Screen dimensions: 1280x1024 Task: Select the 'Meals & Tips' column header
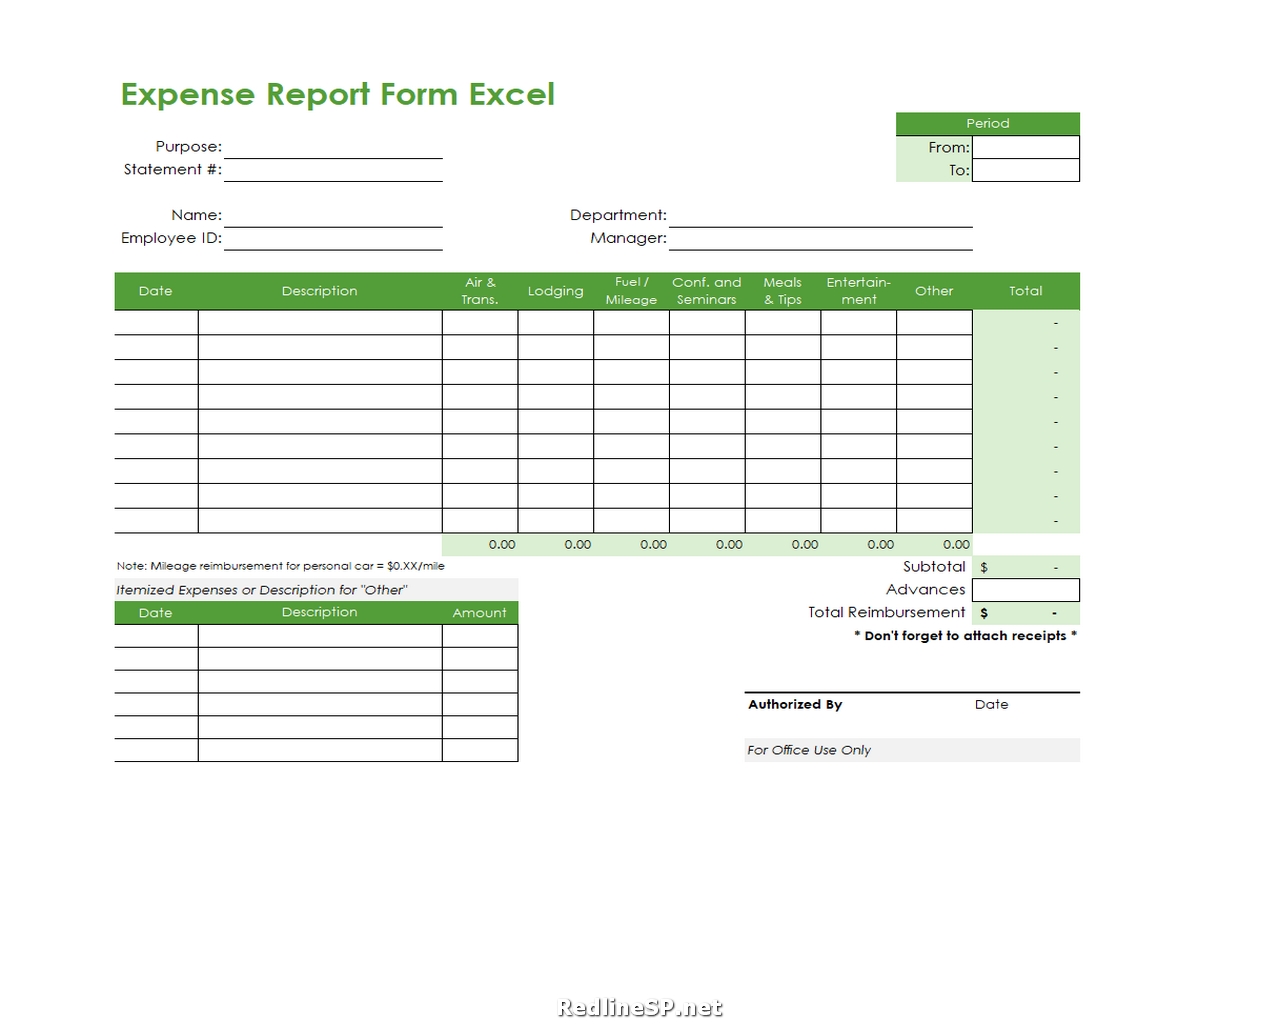pyautogui.click(x=783, y=291)
